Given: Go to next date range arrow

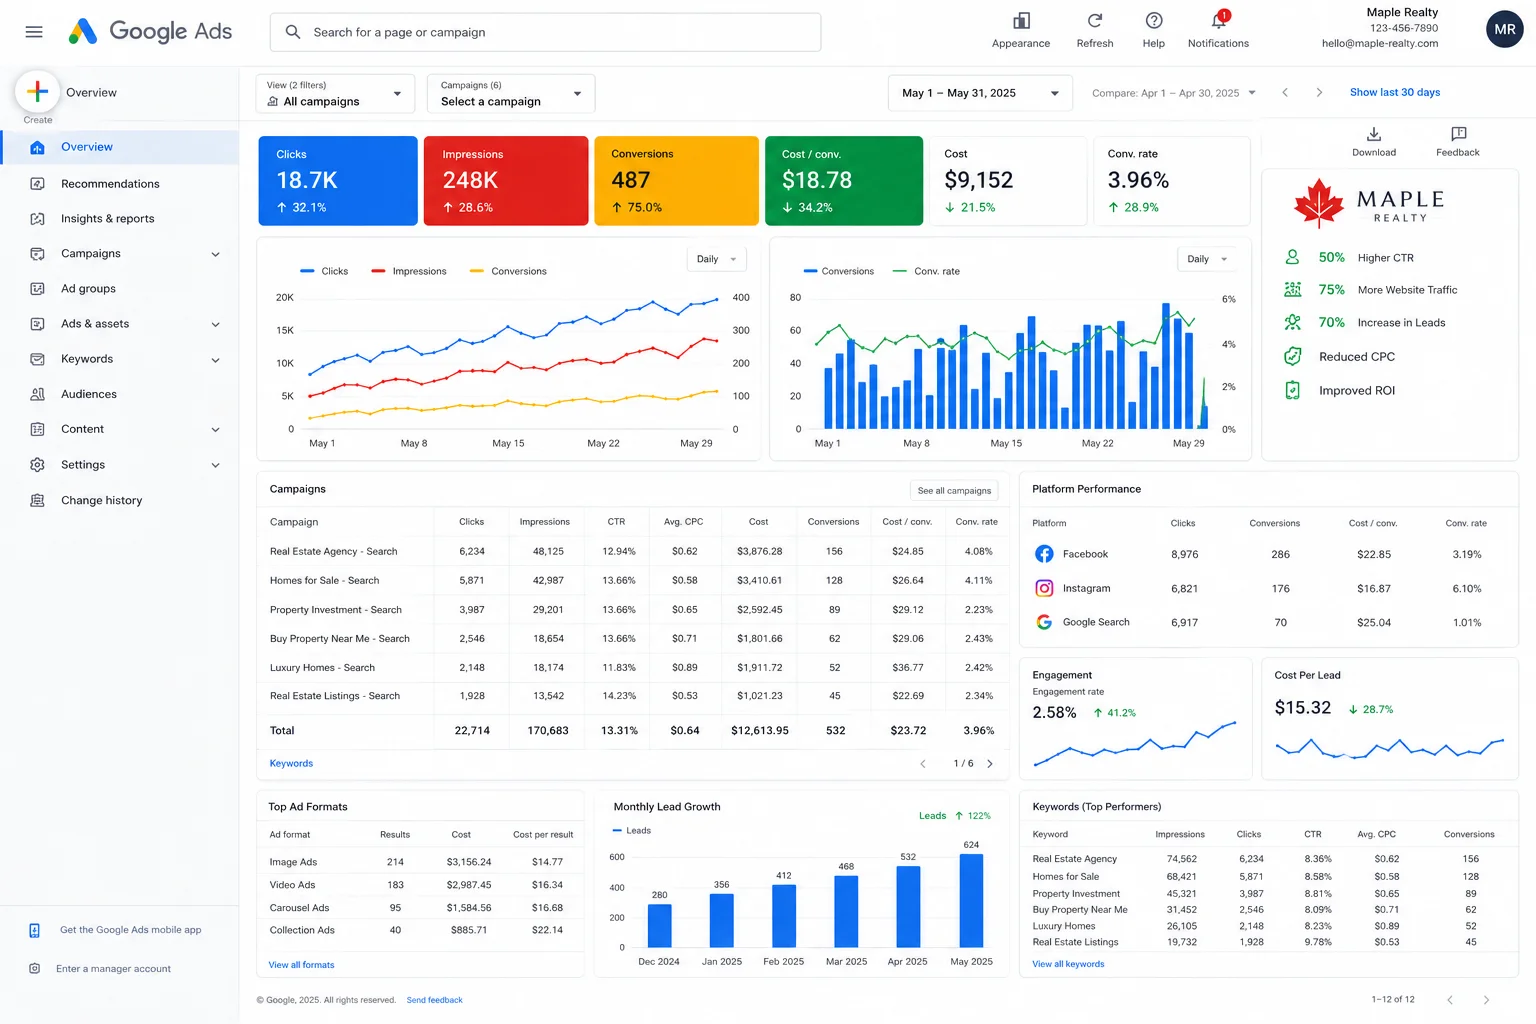Looking at the screenshot, I should (x=1319, y=92).
